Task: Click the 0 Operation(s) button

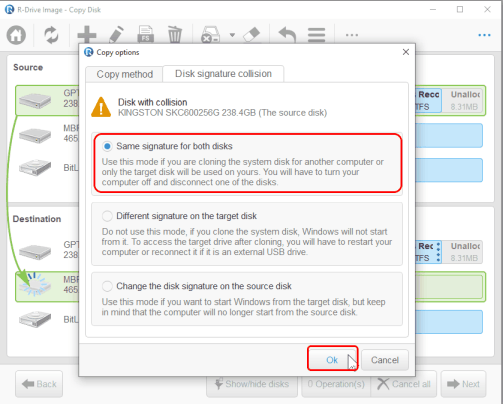Action: 336,384
